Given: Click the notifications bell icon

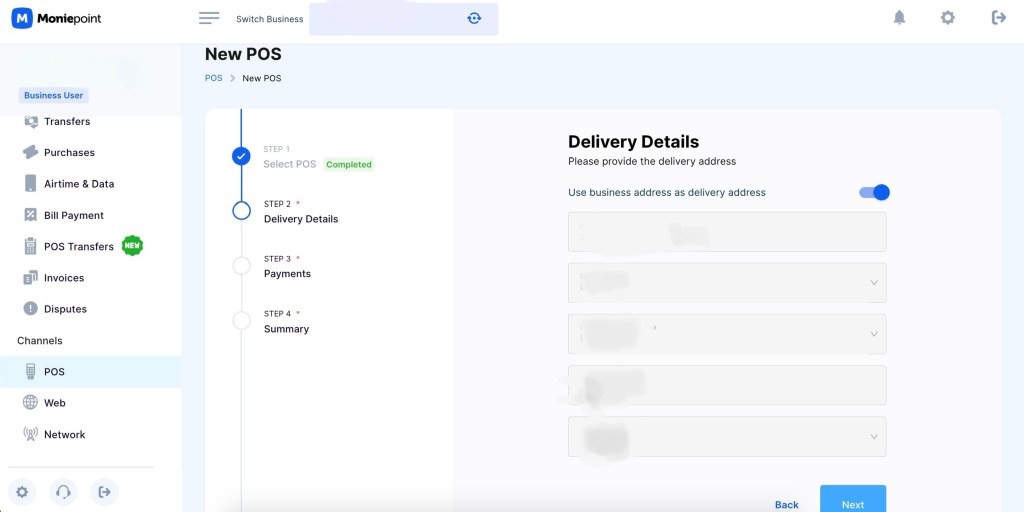Looking at the screenshot, I should coord(899,18).
